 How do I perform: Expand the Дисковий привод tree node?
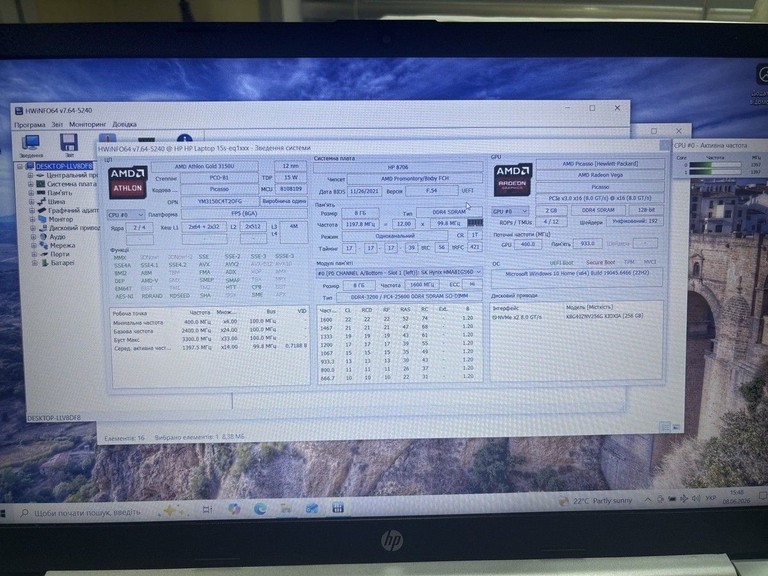pyautogui.click(x=32, y=228)
